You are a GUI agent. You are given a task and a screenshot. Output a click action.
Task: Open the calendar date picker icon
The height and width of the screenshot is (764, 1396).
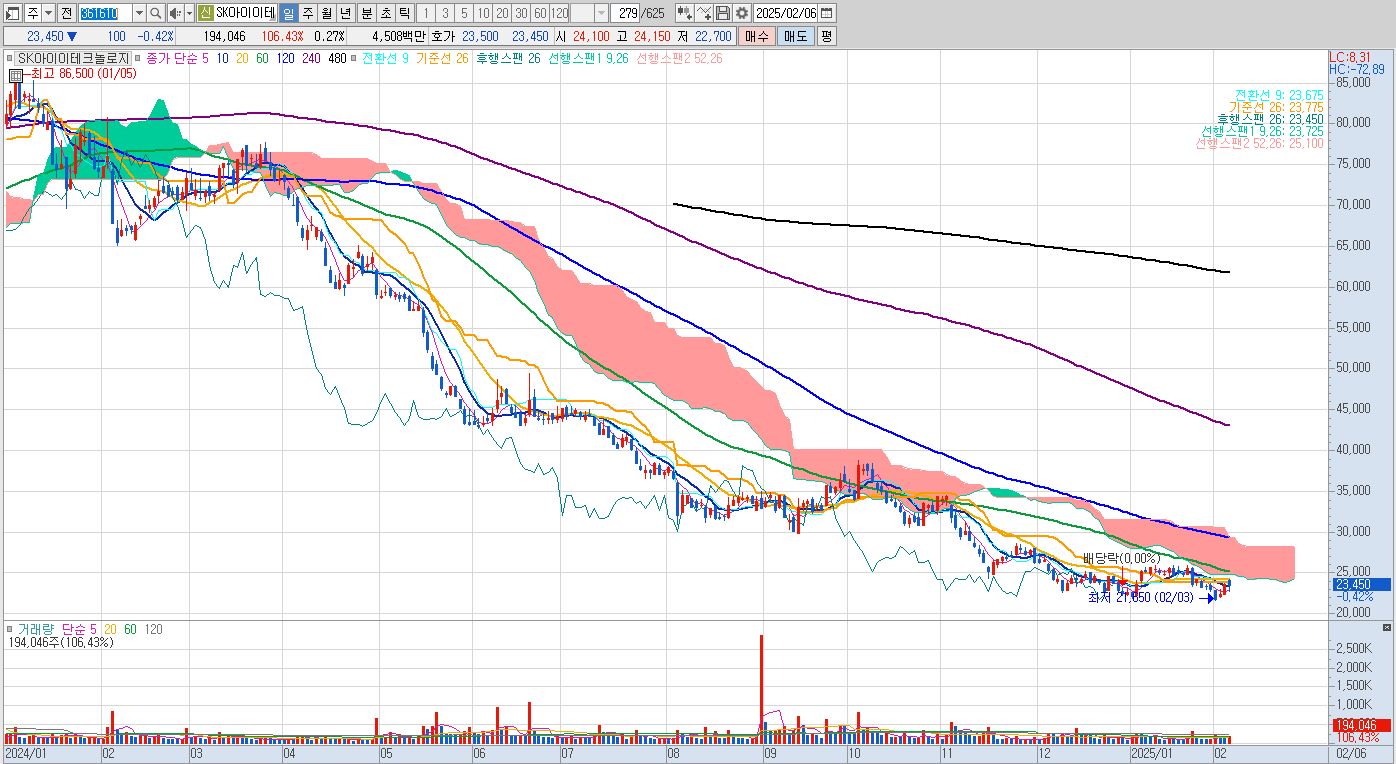(x=826, y=13)
